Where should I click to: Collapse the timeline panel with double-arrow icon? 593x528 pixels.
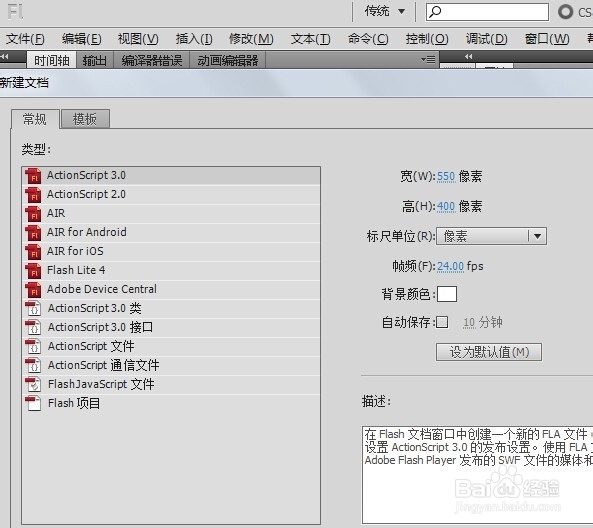pyautogui.click(x=5, y=56)
